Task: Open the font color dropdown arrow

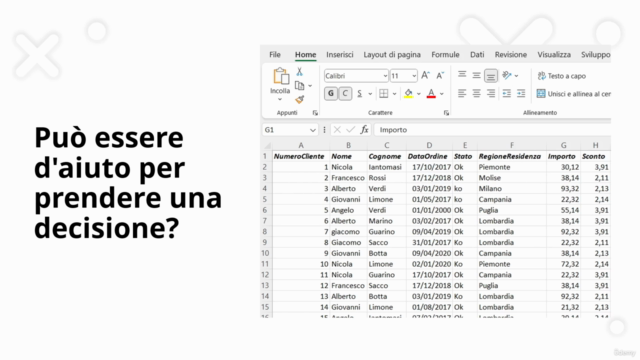Action: click(x=442, y=94)
